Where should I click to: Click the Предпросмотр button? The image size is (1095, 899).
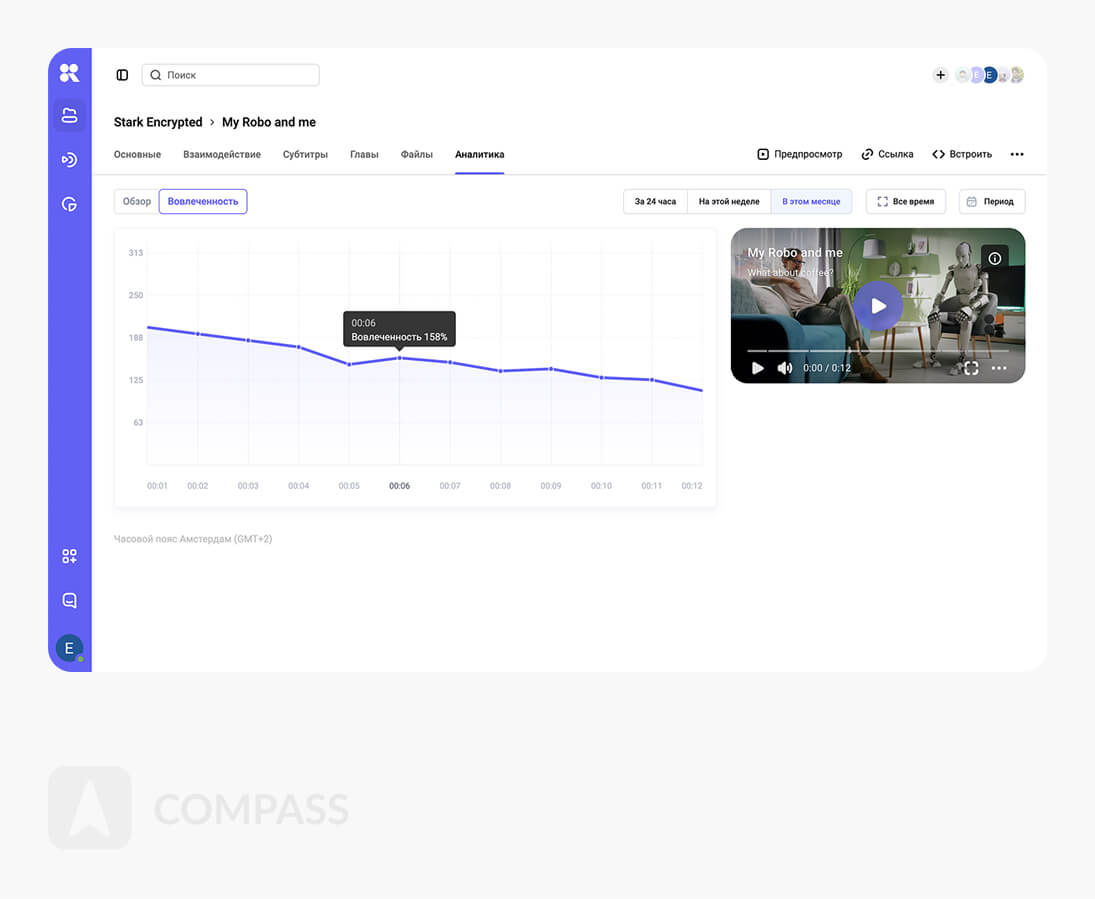pos(800,155)
